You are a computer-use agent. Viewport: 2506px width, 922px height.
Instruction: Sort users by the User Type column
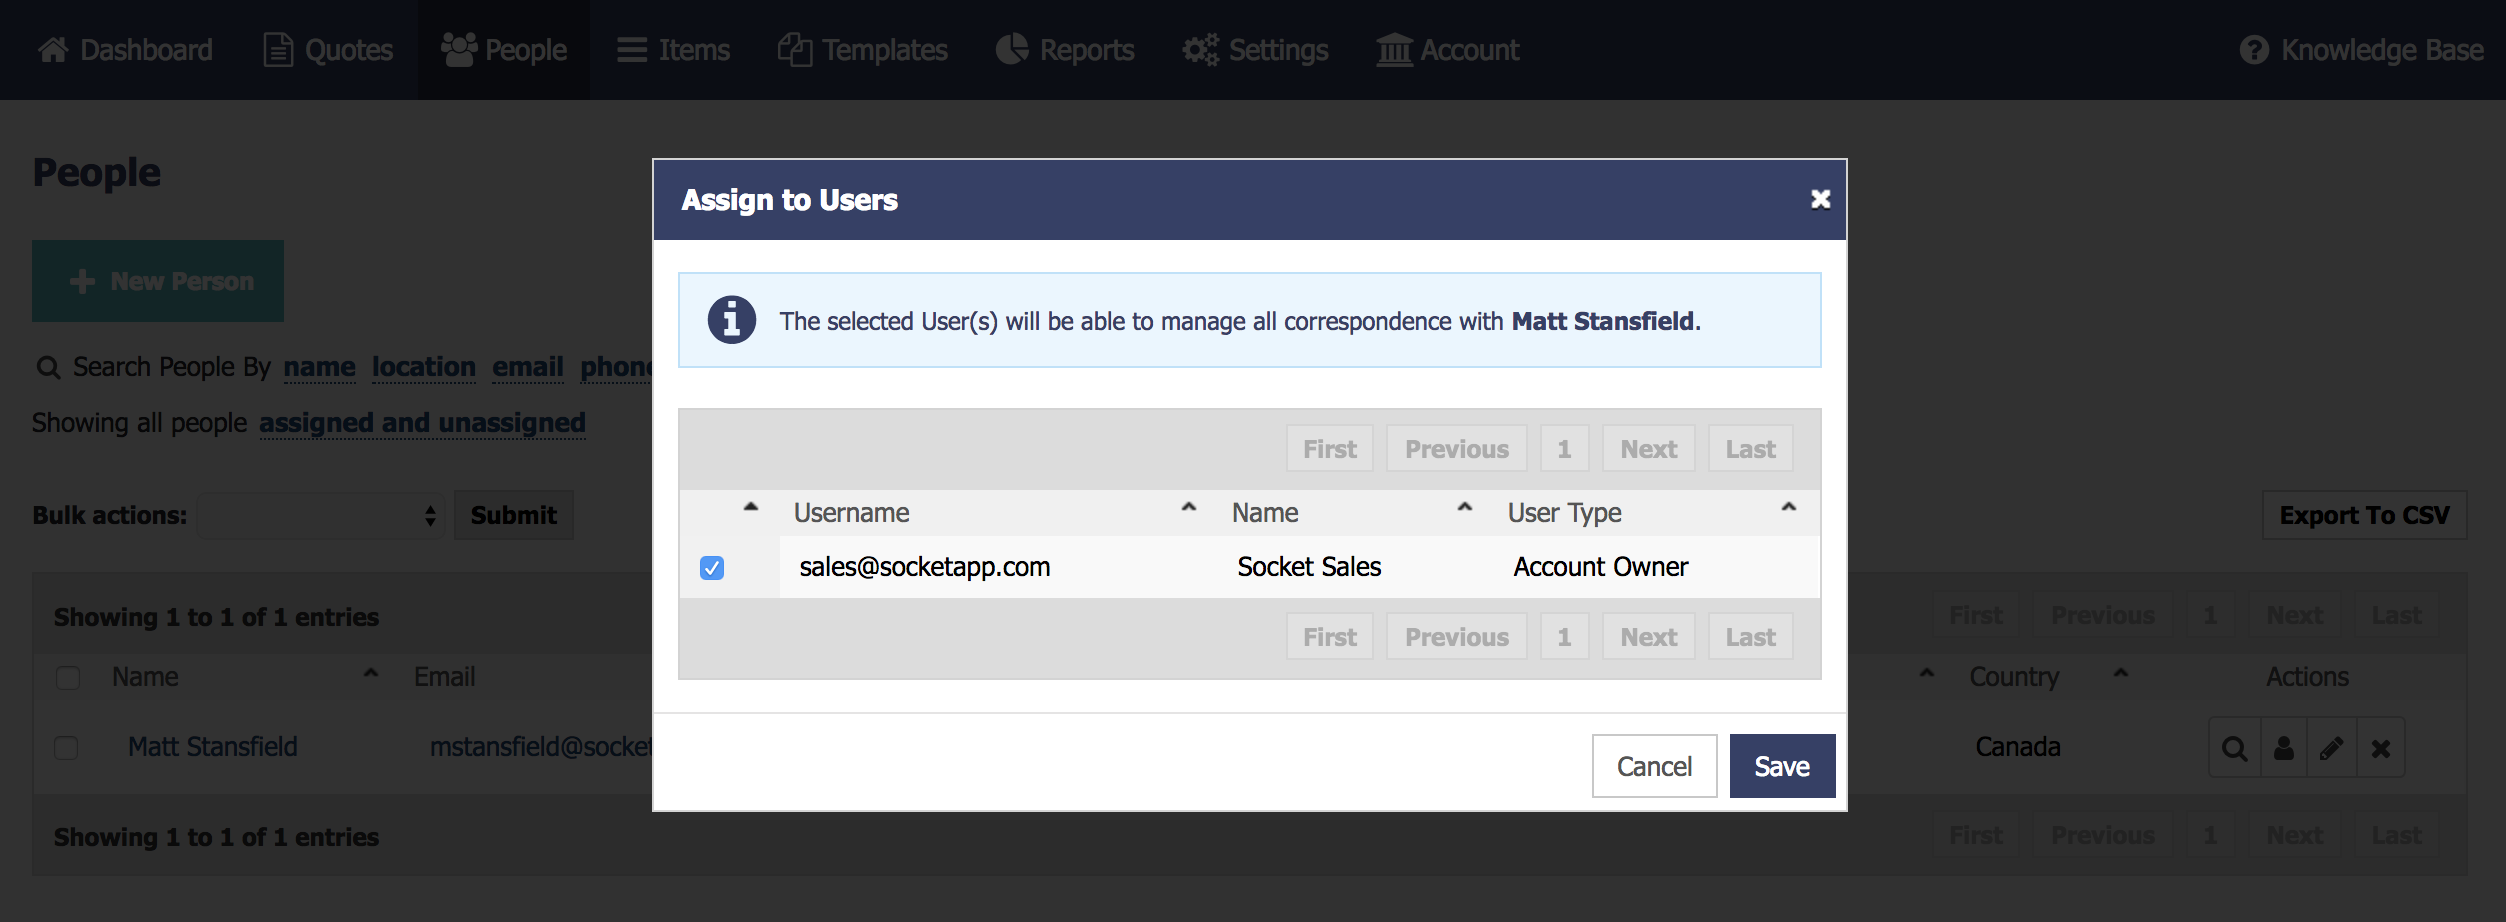pyautogui.click(x=1564, y=513)
